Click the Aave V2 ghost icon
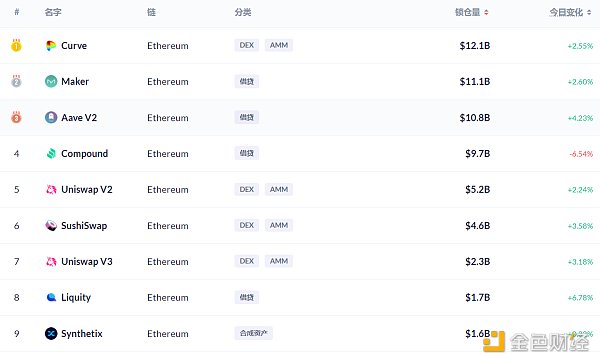 [x=51, y=117]
